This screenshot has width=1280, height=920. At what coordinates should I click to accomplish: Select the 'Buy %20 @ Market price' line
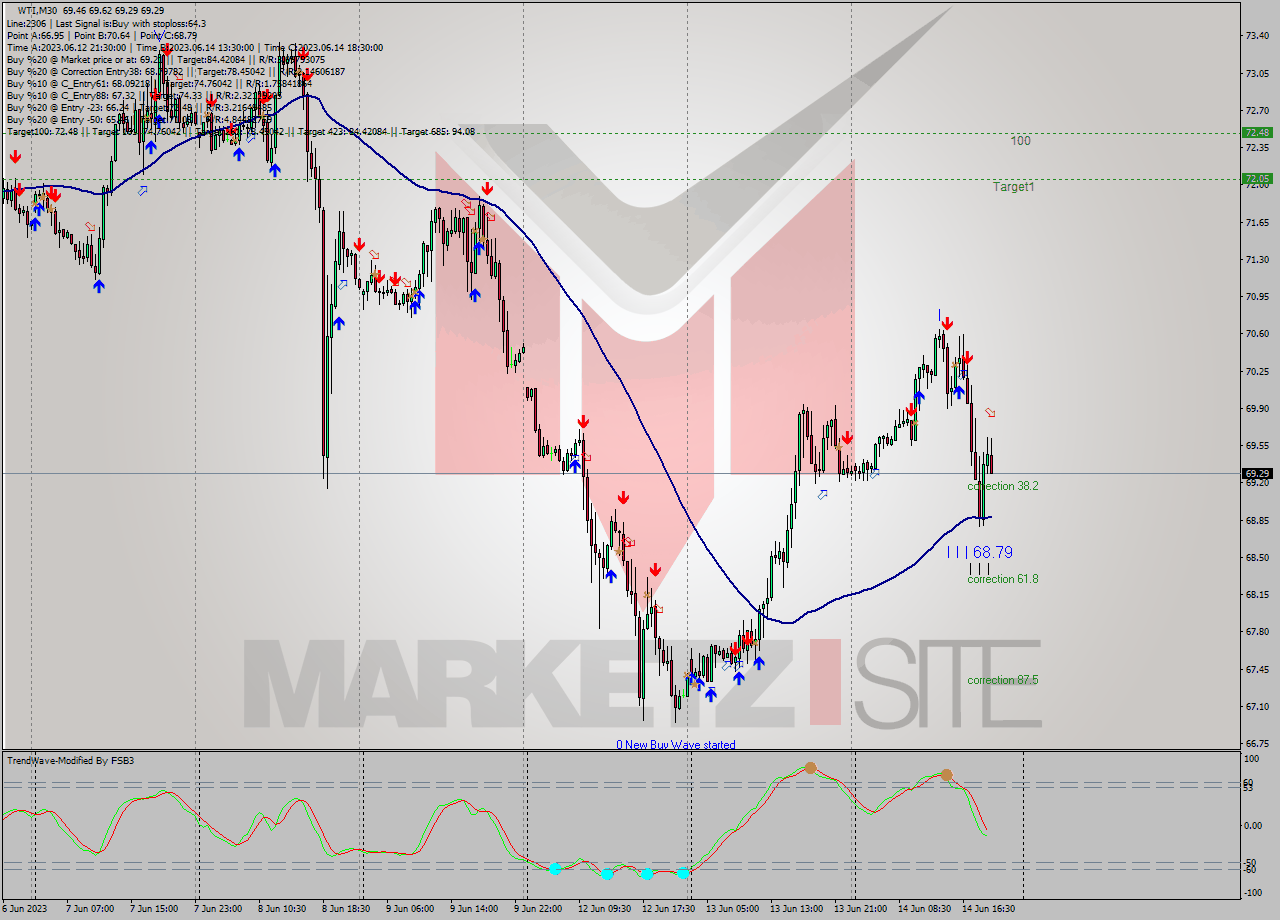(x=165, y=59)
